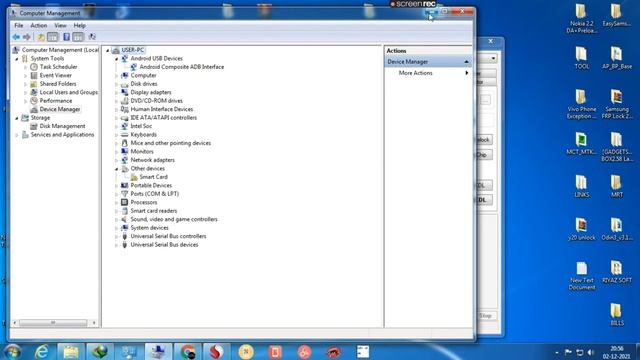Collapse the System Tools node arrow

point(17,59)
